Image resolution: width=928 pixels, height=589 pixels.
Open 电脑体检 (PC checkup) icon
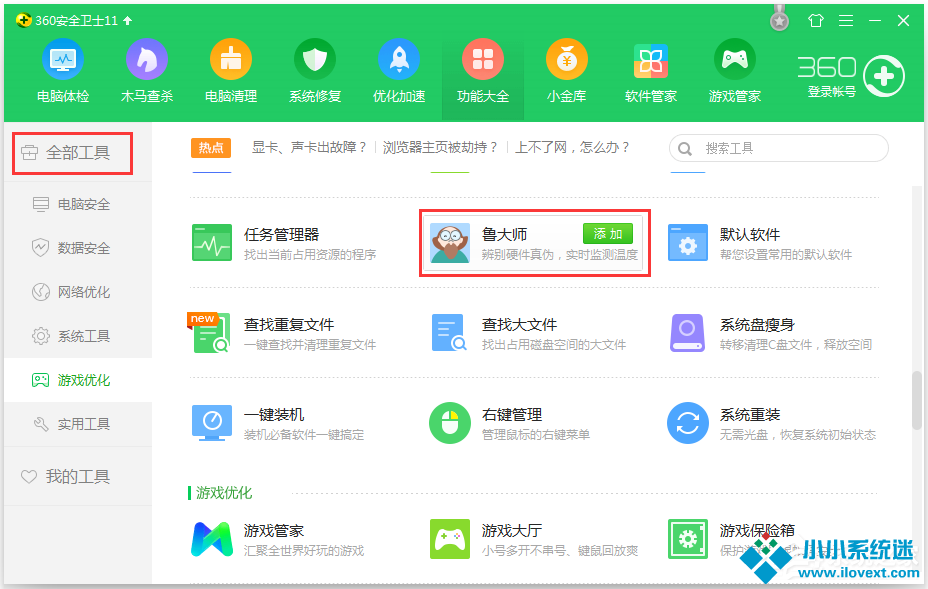pyautogui.click(x=63, y=60)
